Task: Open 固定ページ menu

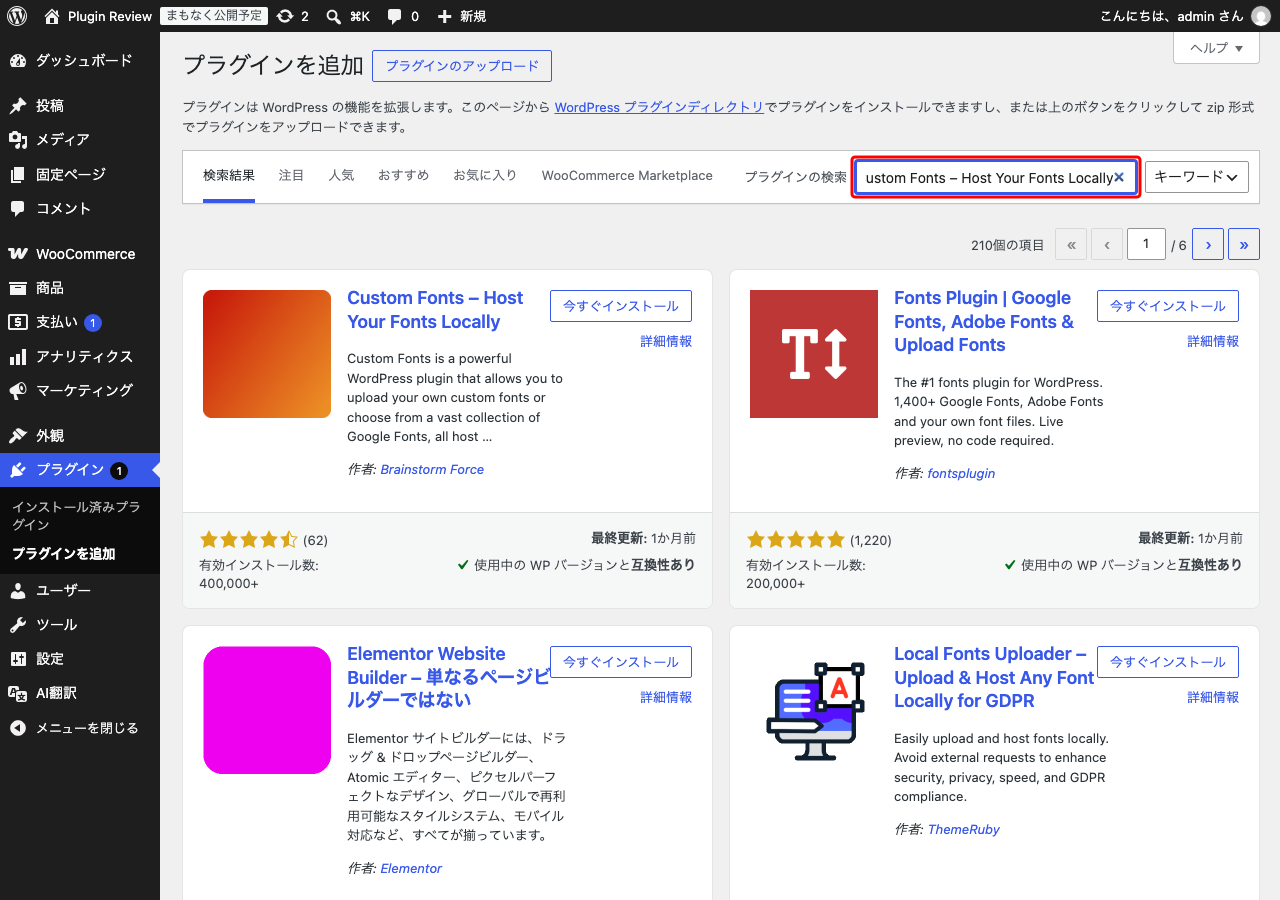Action: [x=80, y=174]
